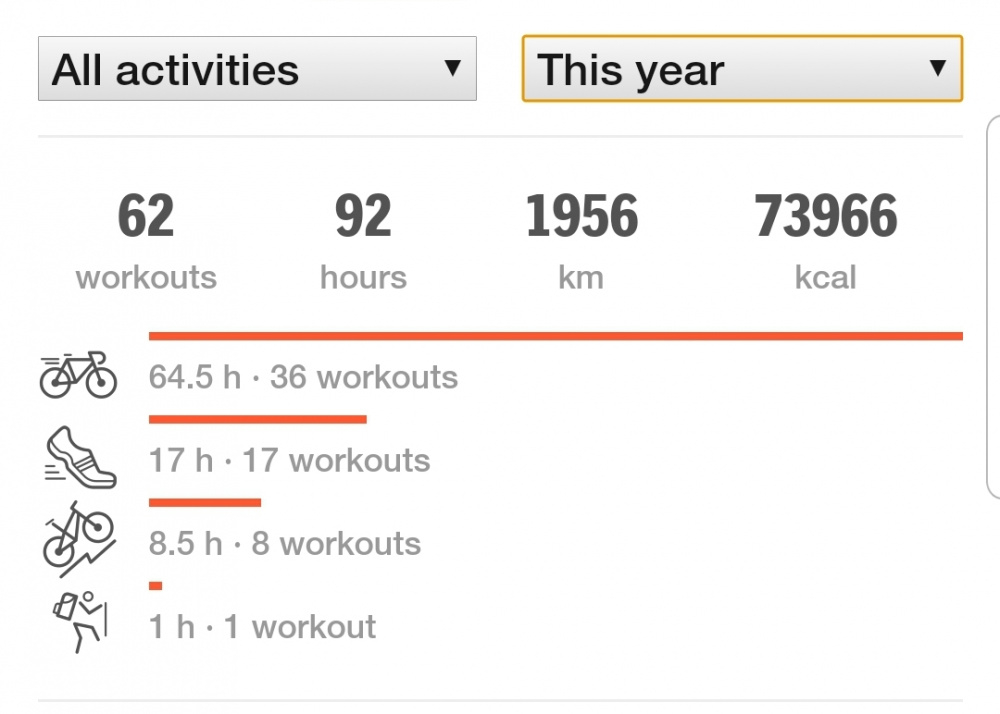
Task: Open the 1 h · 1 workout row
Action: coord(262,627)
